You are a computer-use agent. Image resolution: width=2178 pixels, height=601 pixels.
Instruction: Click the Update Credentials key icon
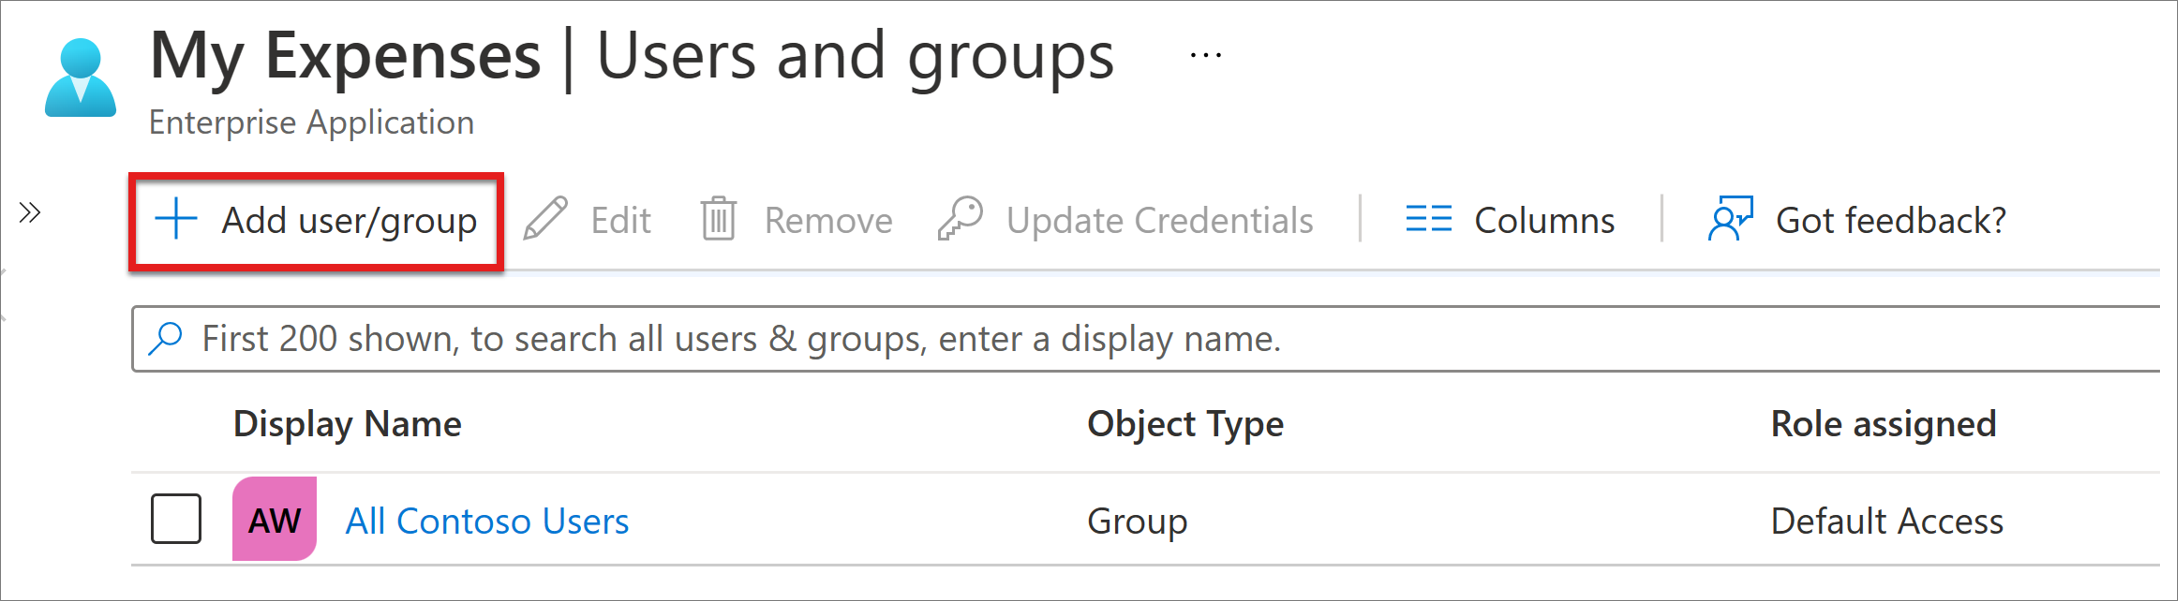point(960,218)
